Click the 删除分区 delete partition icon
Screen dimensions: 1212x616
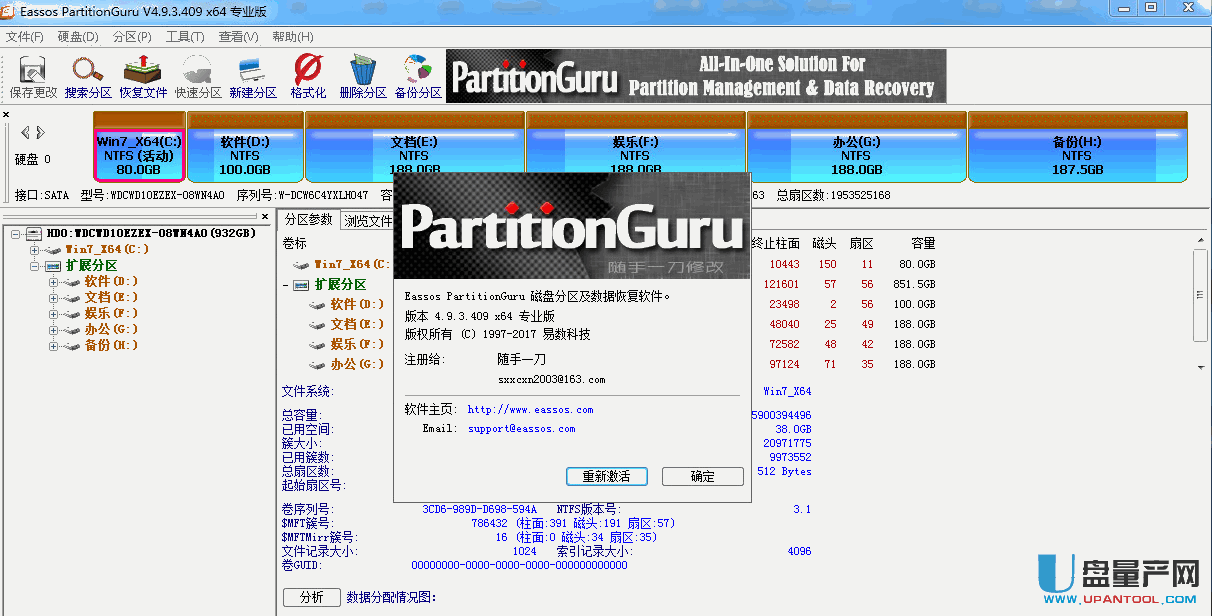pyautogui.click(x=362, y=75)
